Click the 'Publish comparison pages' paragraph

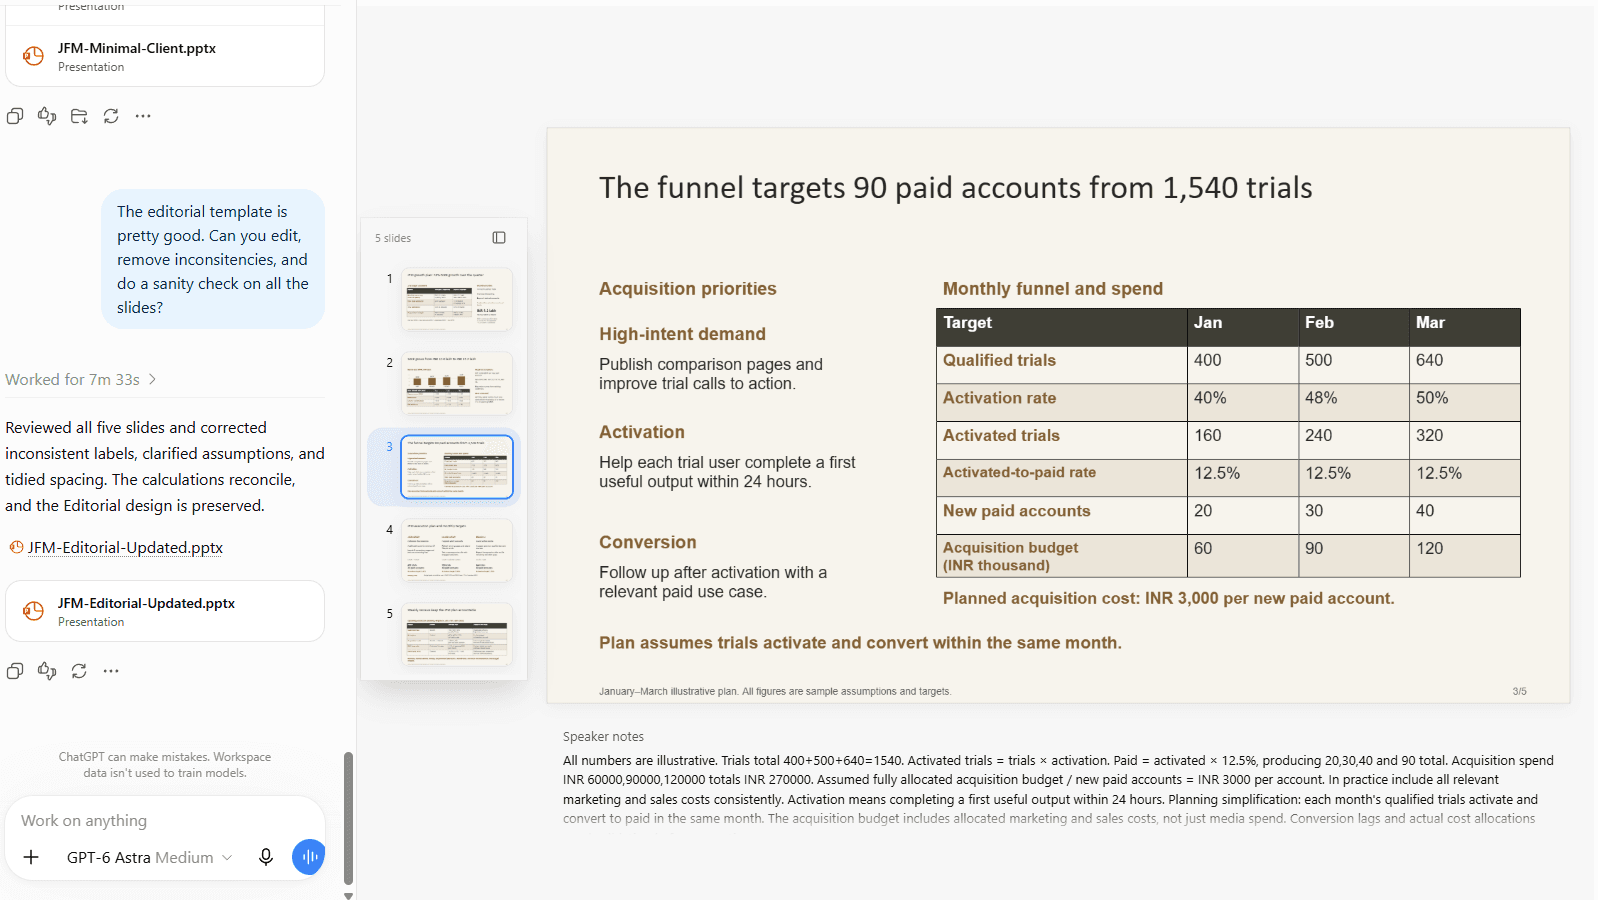711,374
